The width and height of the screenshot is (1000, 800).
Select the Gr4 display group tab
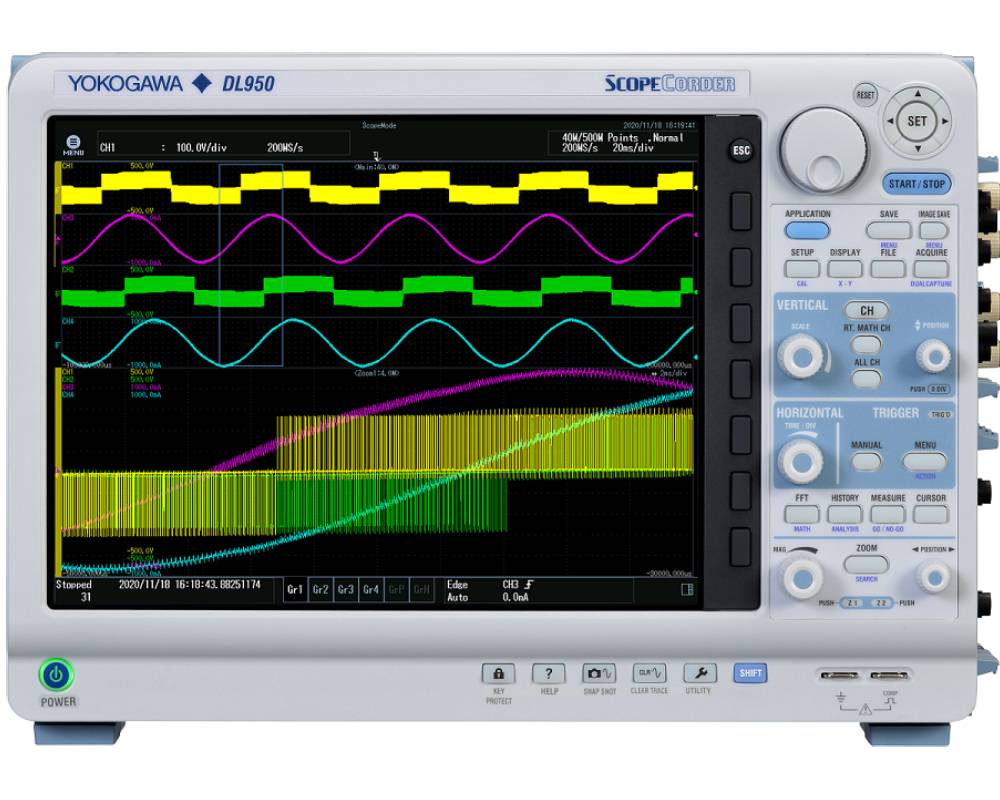pyautogui.click(x=370, y=590)
